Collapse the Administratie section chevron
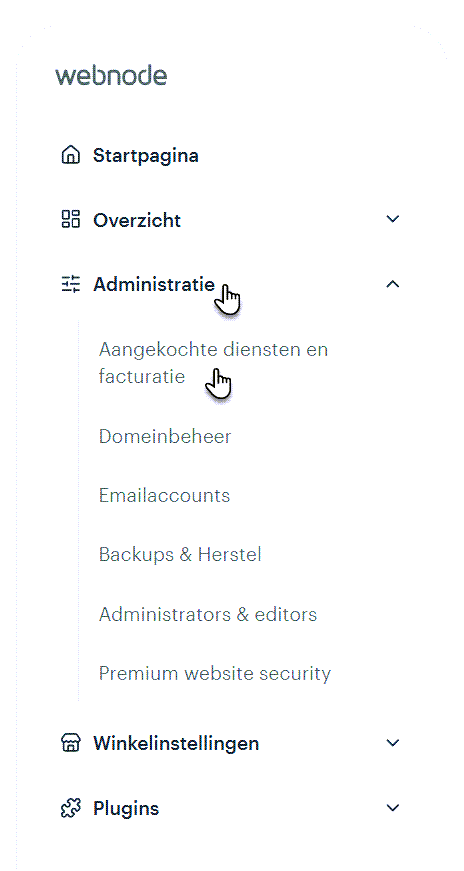 (x=393, y=284)
